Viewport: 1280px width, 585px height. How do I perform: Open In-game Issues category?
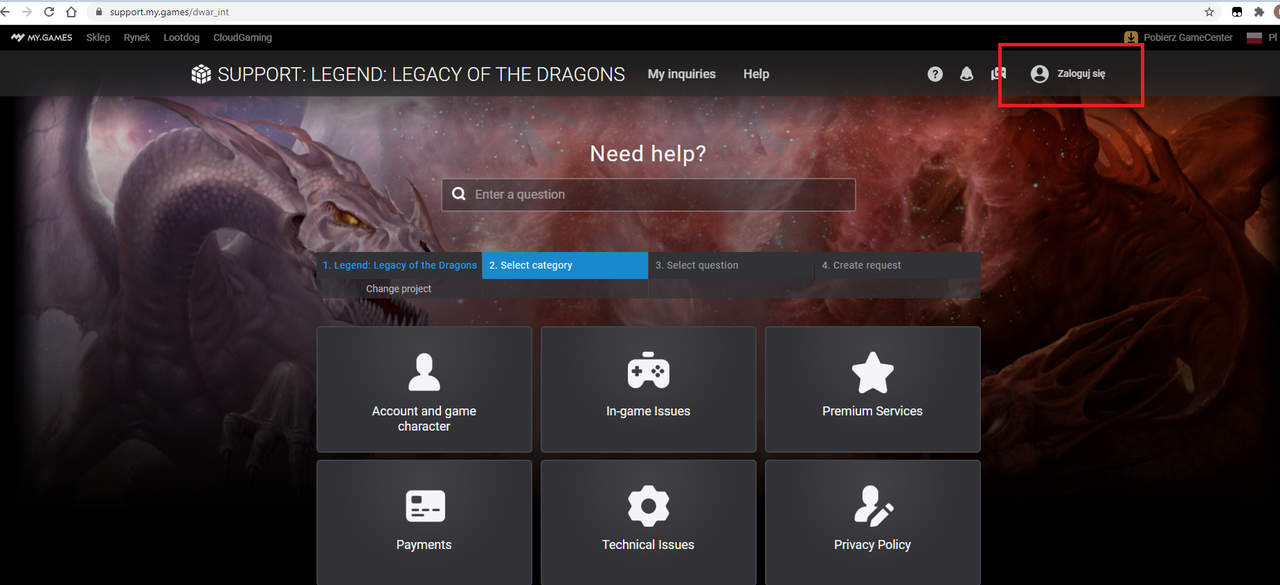[x=648, y=389]
